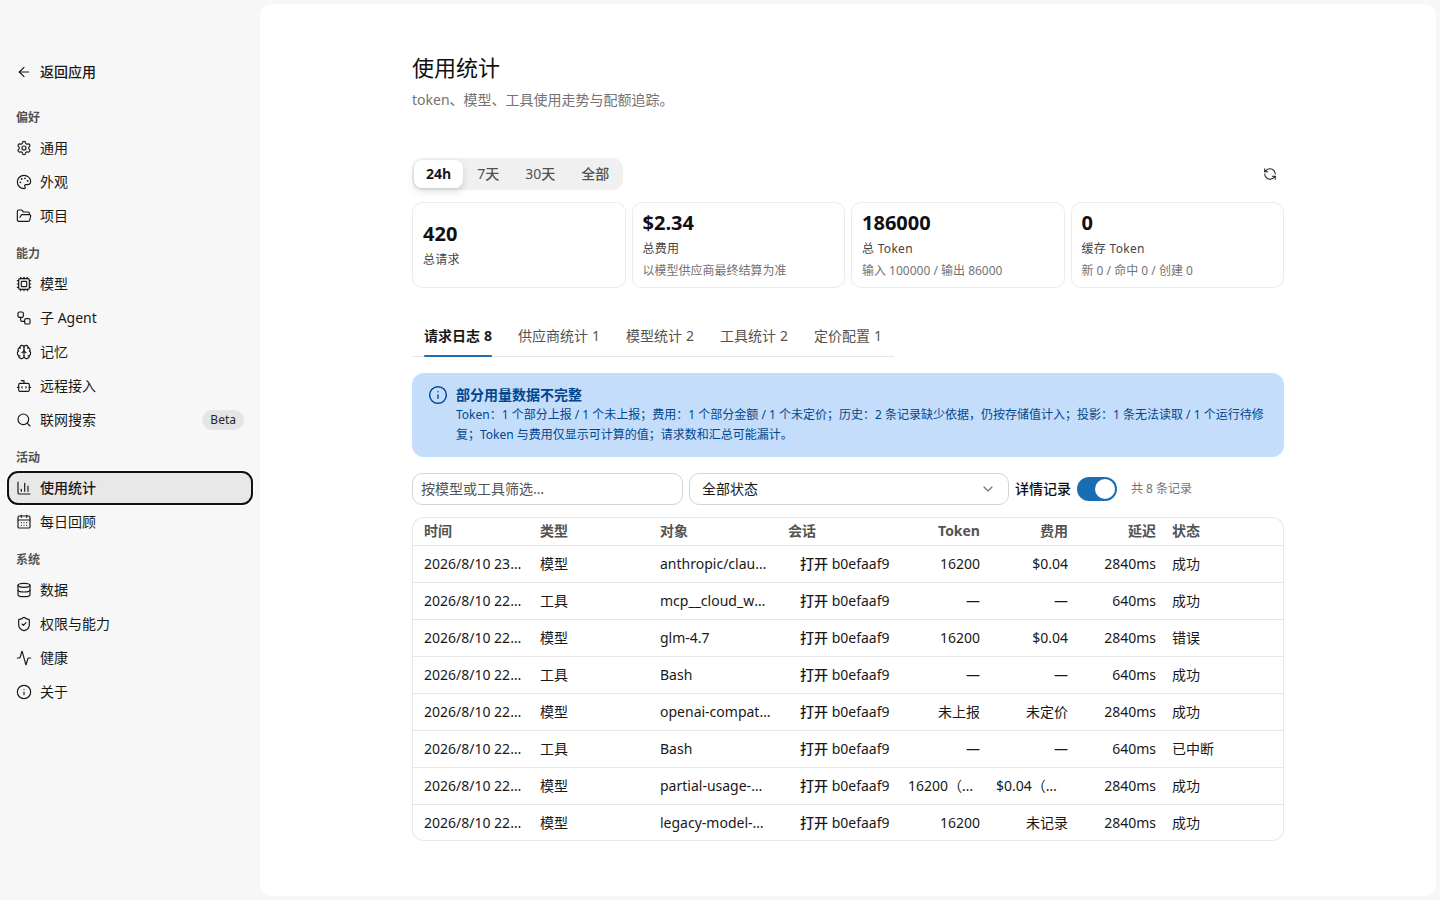Refresh usage statistics with the reload icon

(x=1270, y=174)
